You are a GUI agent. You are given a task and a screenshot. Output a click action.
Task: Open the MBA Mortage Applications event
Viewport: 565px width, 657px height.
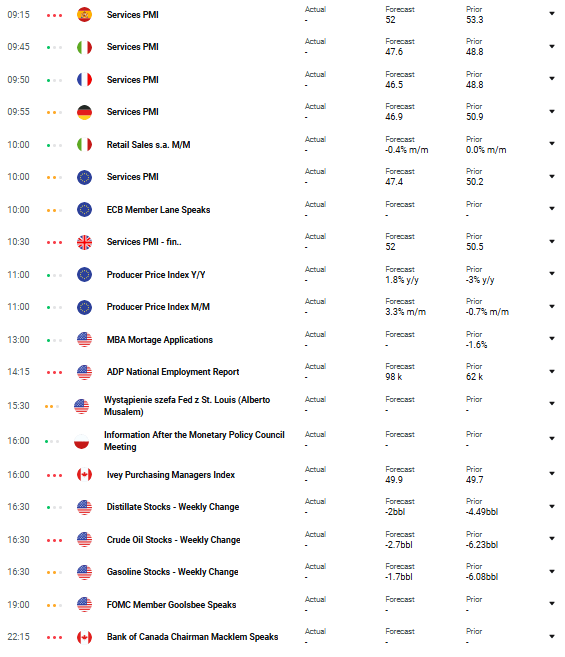[160, 340]
